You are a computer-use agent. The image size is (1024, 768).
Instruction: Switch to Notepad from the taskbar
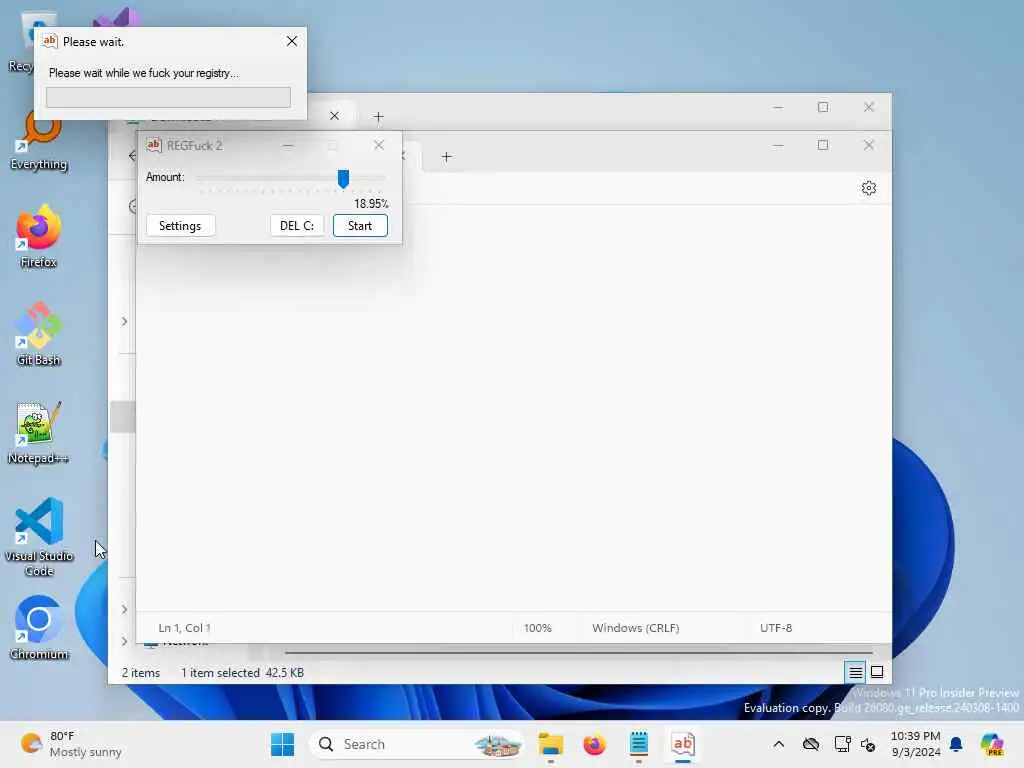[x=639, y=744]
